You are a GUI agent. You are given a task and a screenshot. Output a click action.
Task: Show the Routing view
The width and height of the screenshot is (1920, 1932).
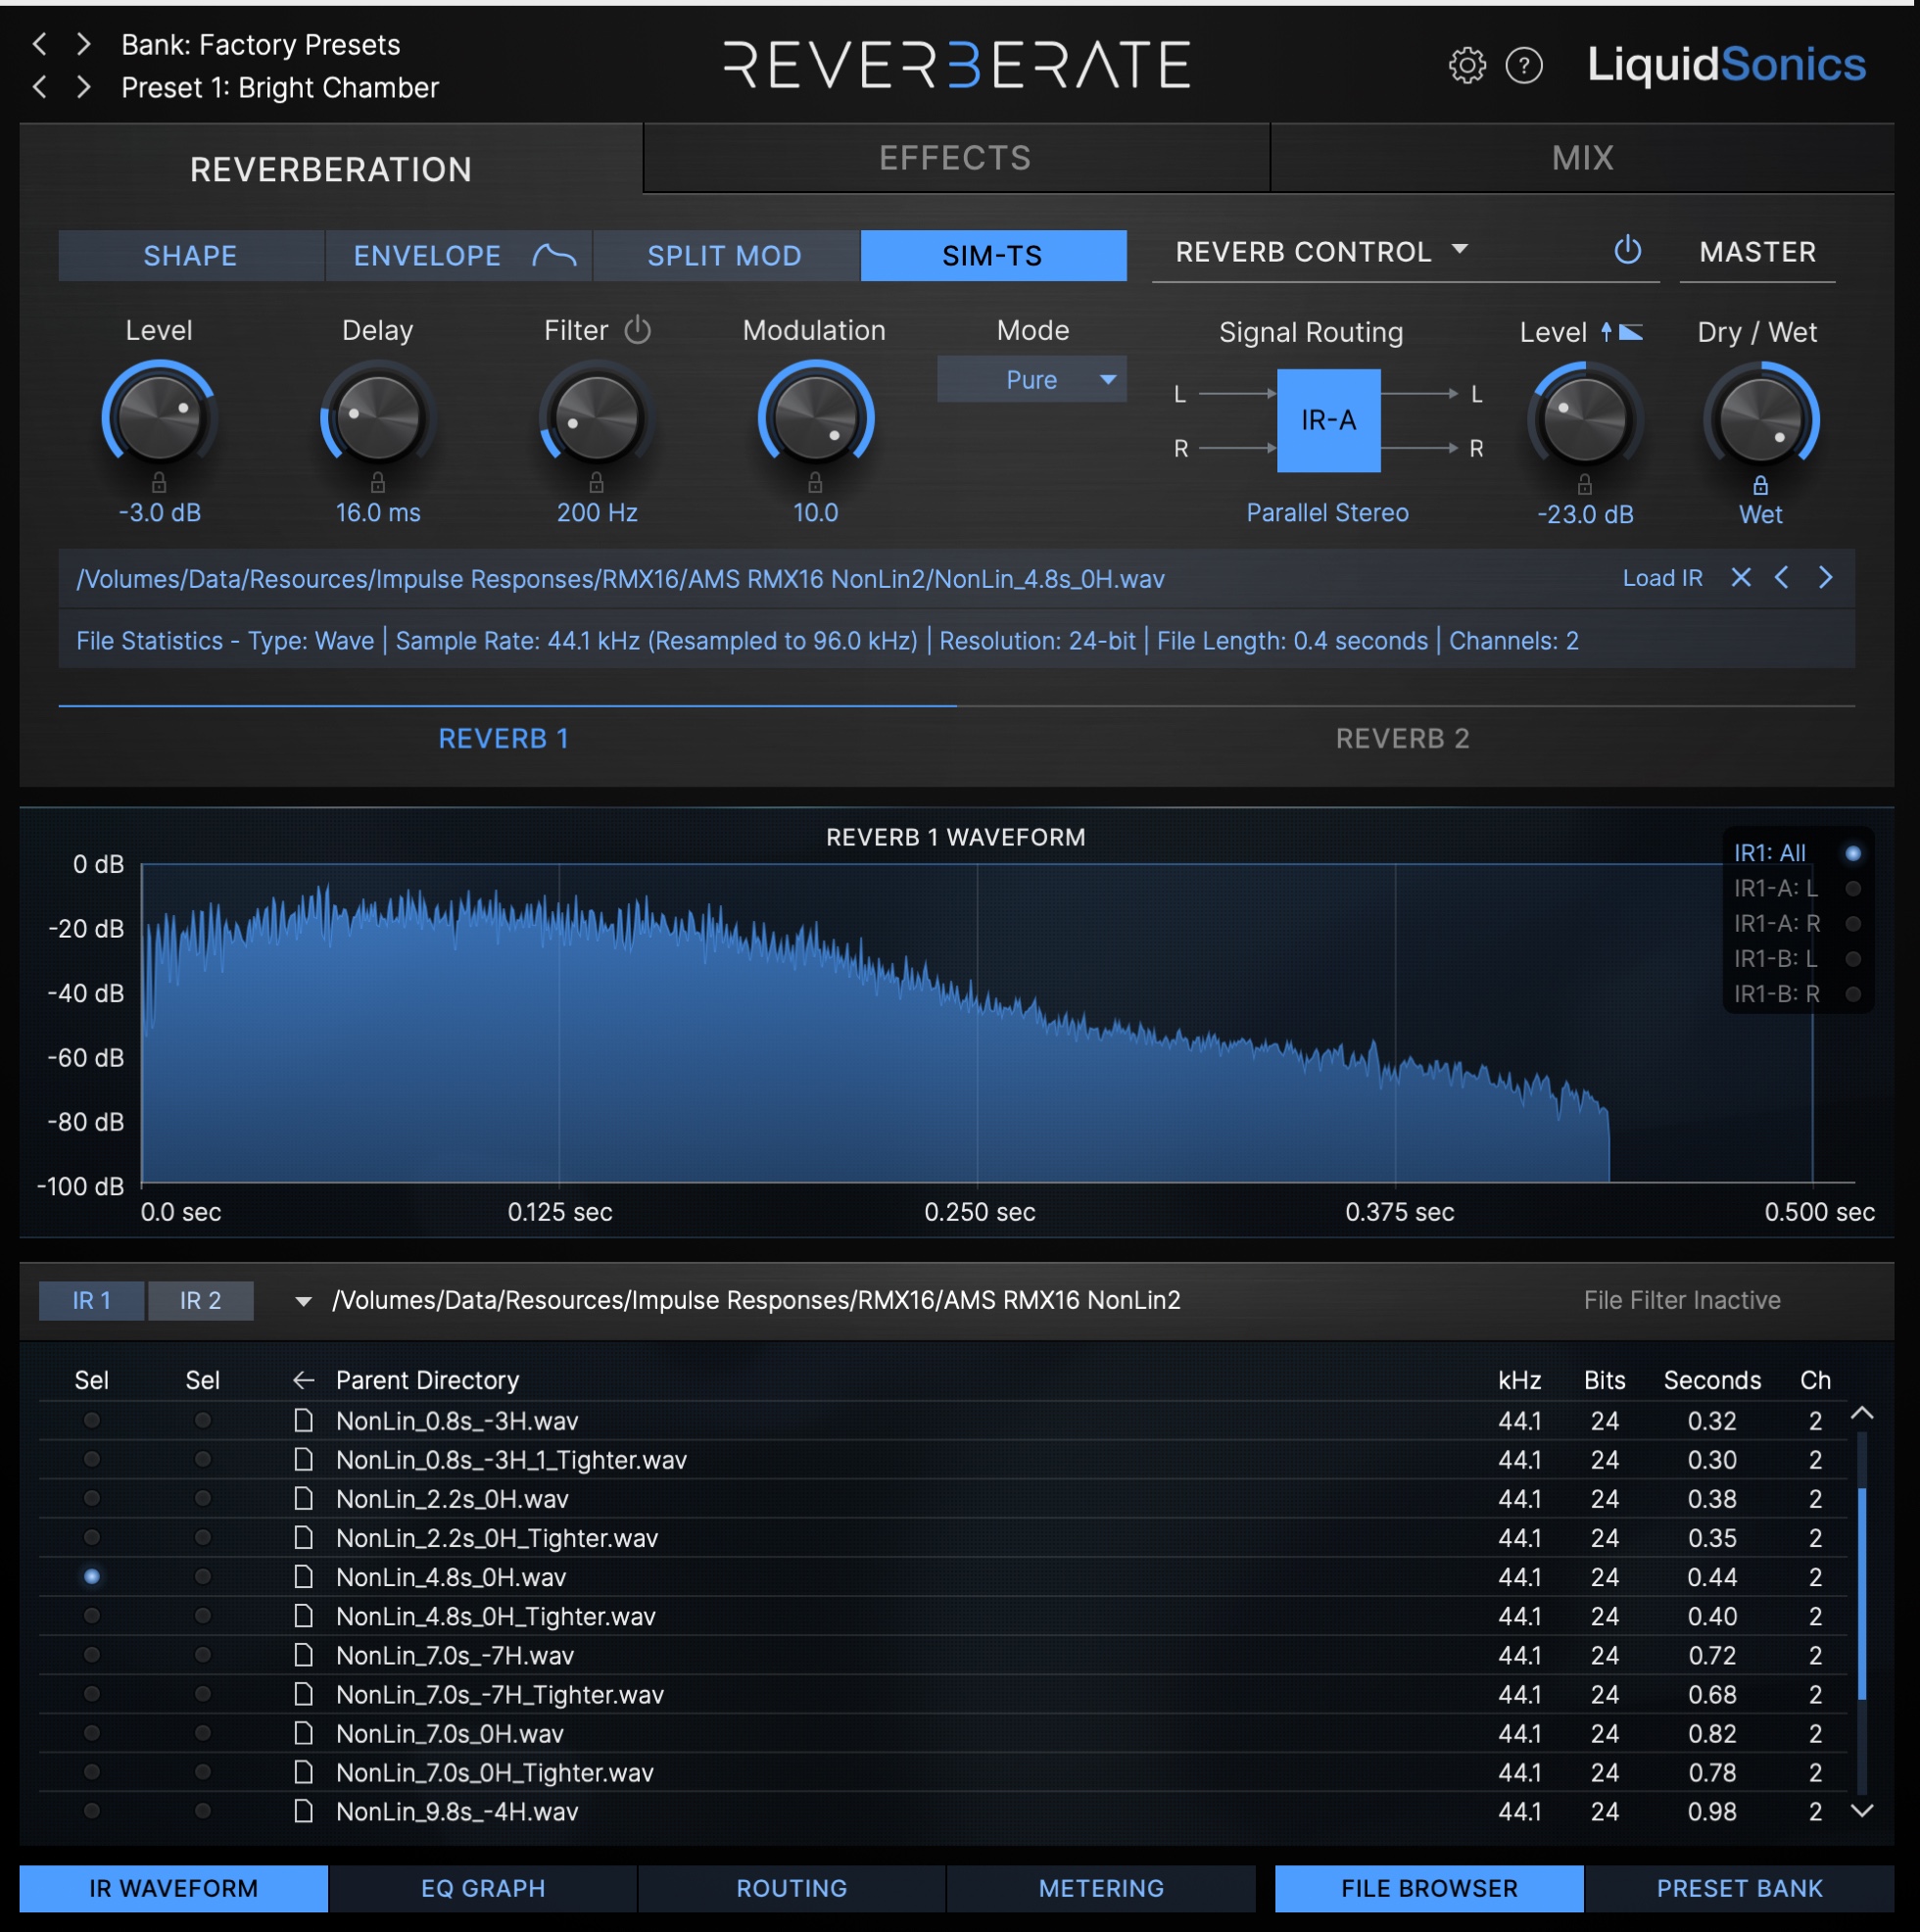792,1888
